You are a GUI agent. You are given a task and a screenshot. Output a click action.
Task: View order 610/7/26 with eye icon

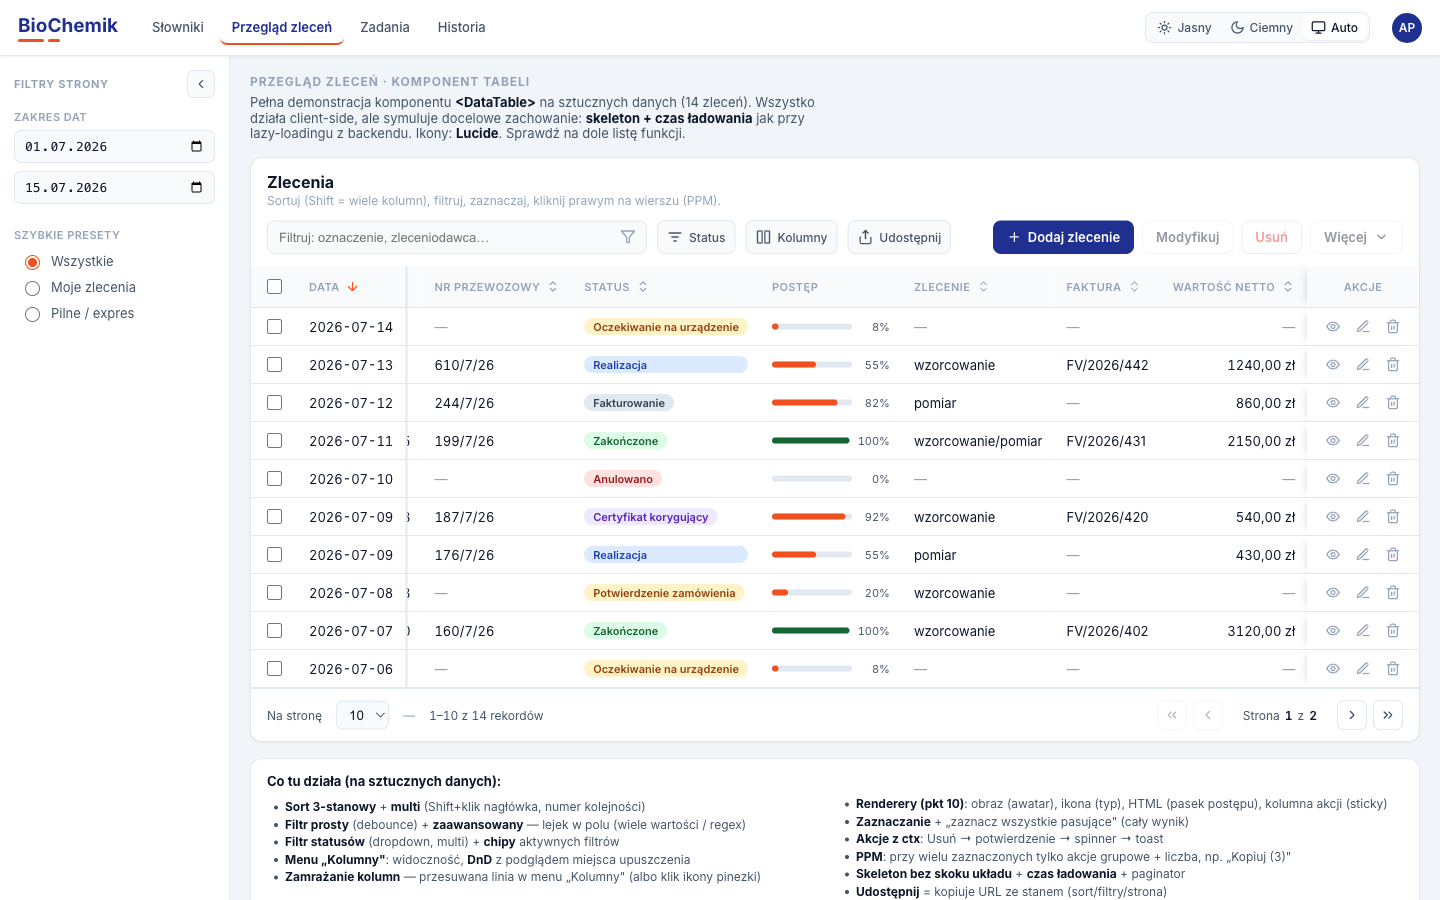(1333, 365)
